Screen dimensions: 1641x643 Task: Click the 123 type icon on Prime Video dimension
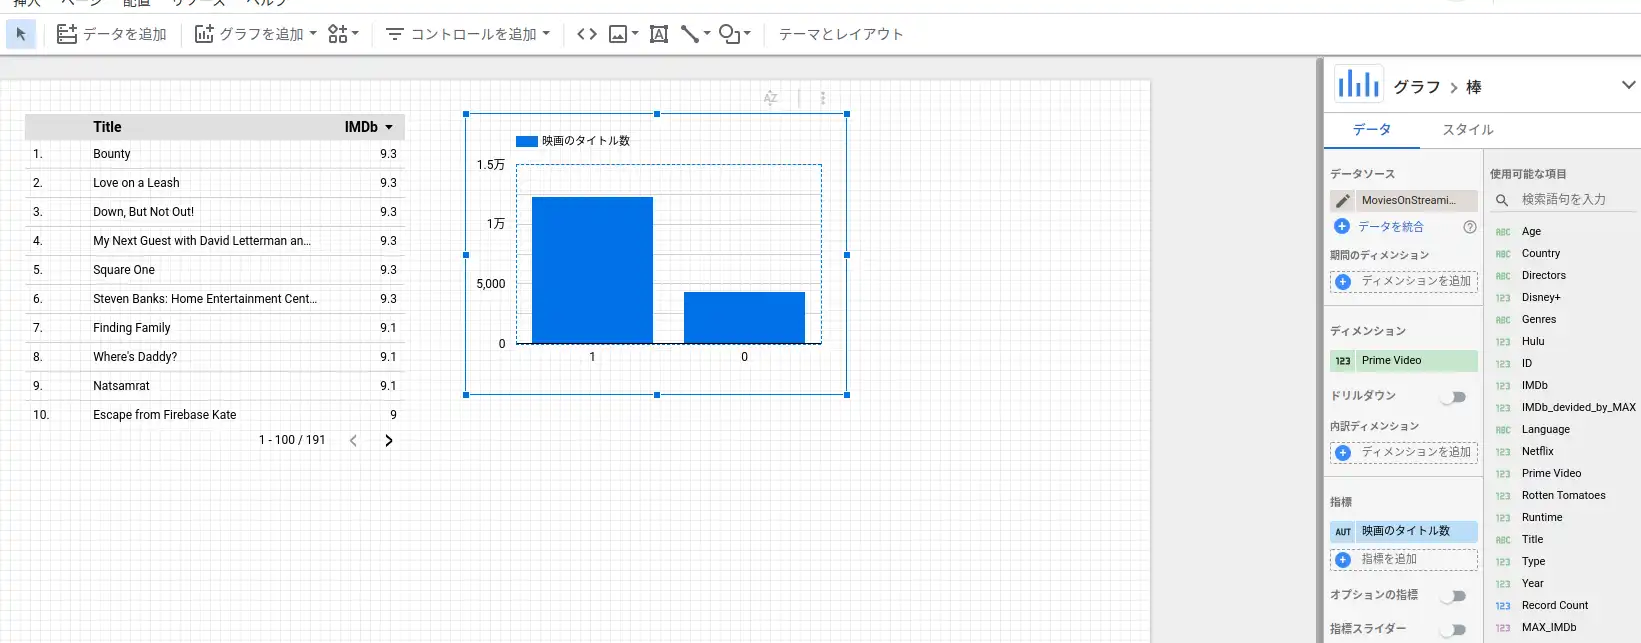pyautogui.click(x=1343, y=361)
